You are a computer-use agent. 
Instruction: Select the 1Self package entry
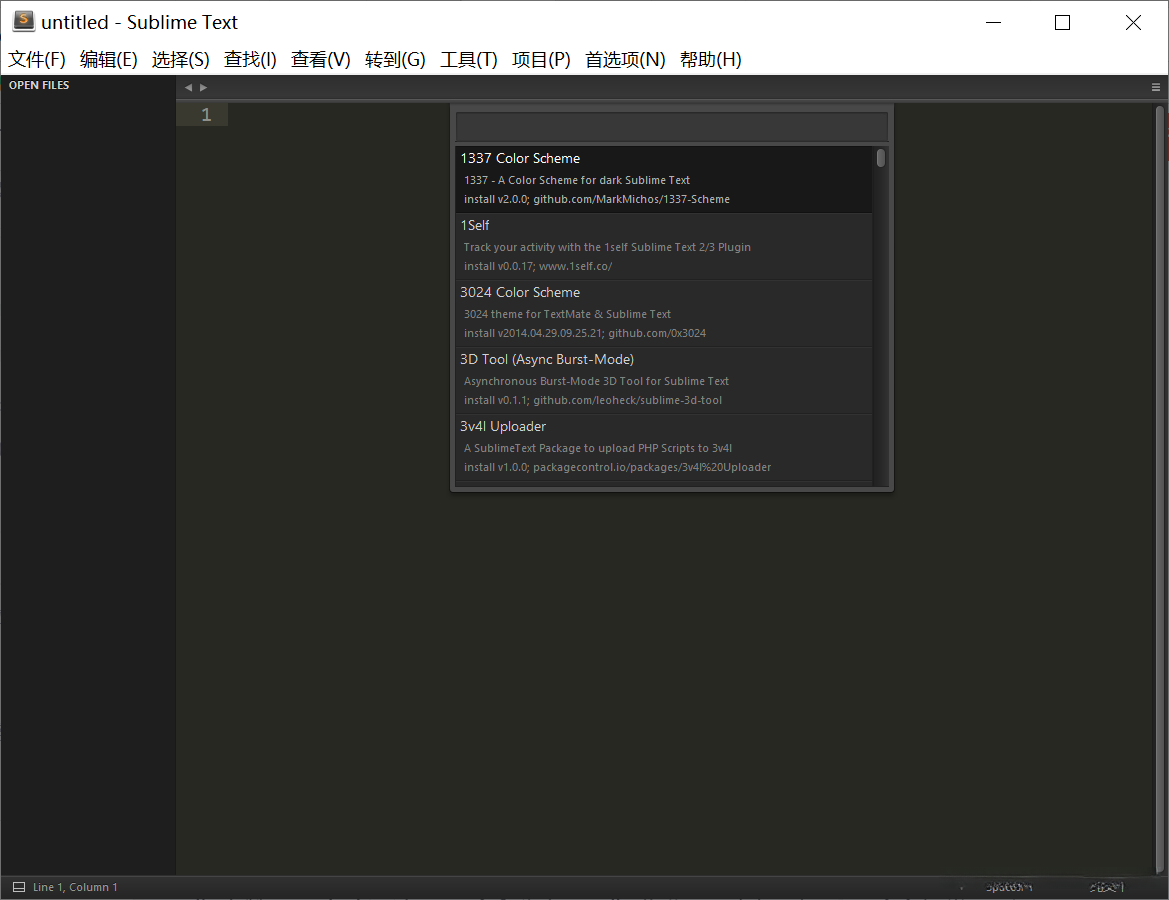click(x=664, y=246)
